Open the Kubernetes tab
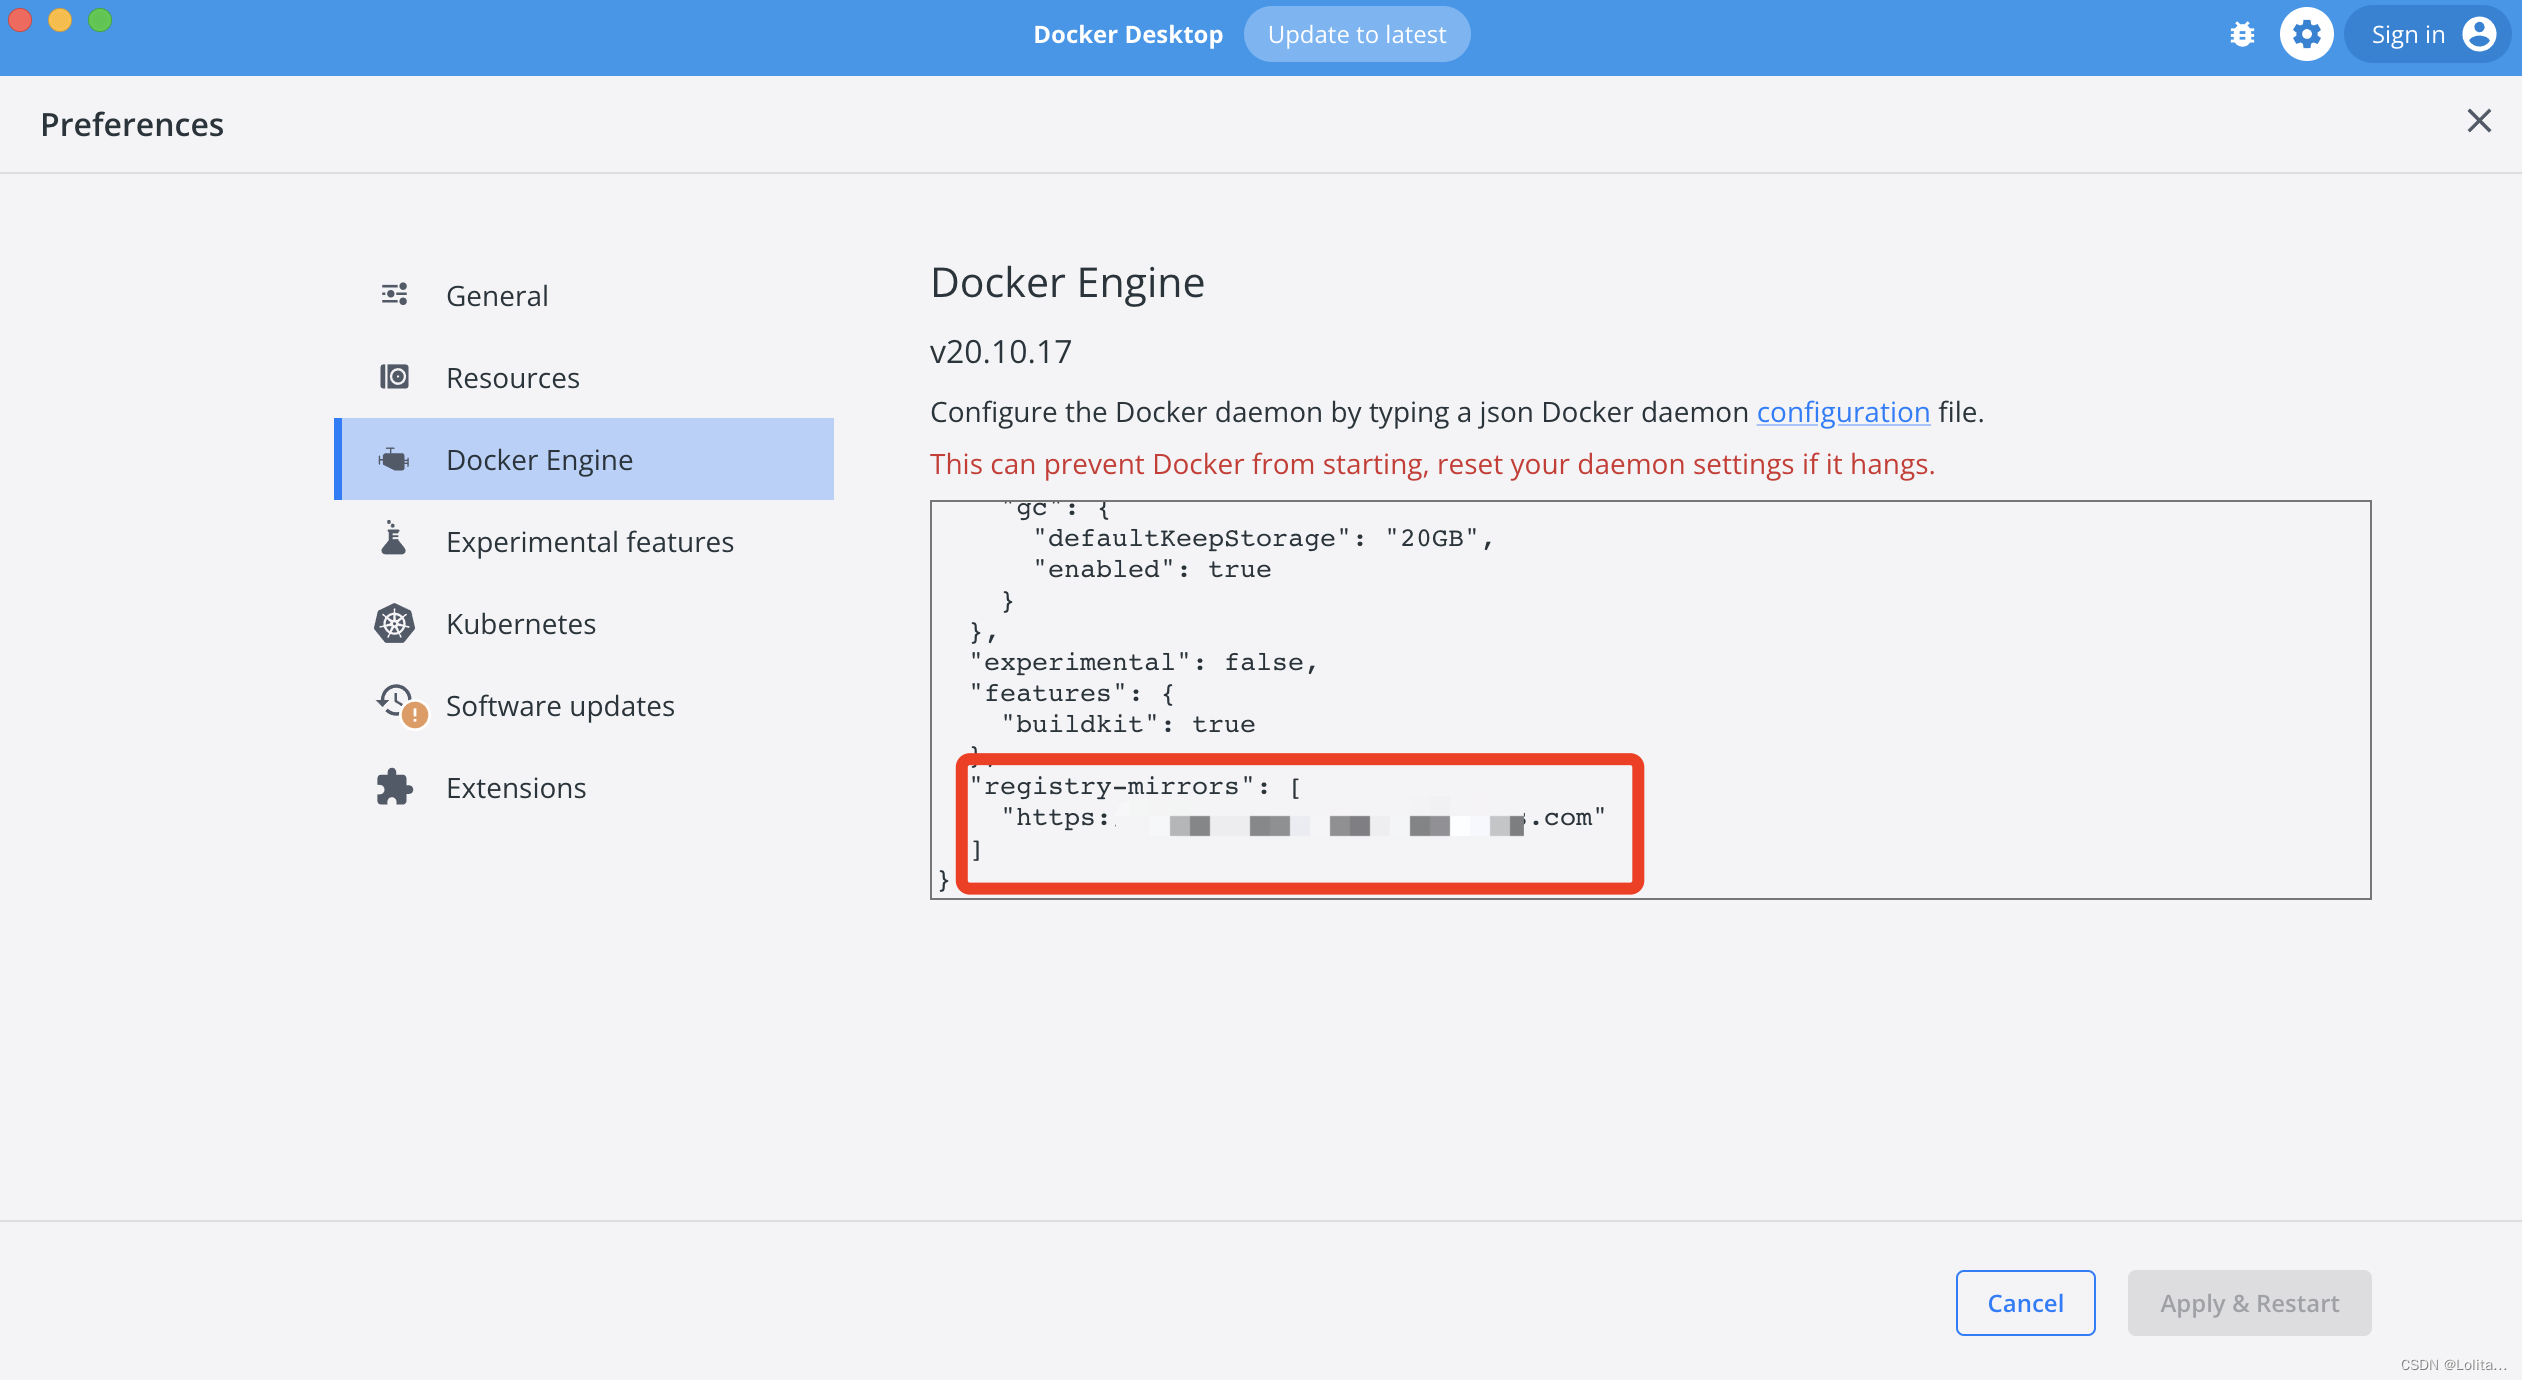The height and width of the screenshot is (1380, 2522). coord(584,624)
